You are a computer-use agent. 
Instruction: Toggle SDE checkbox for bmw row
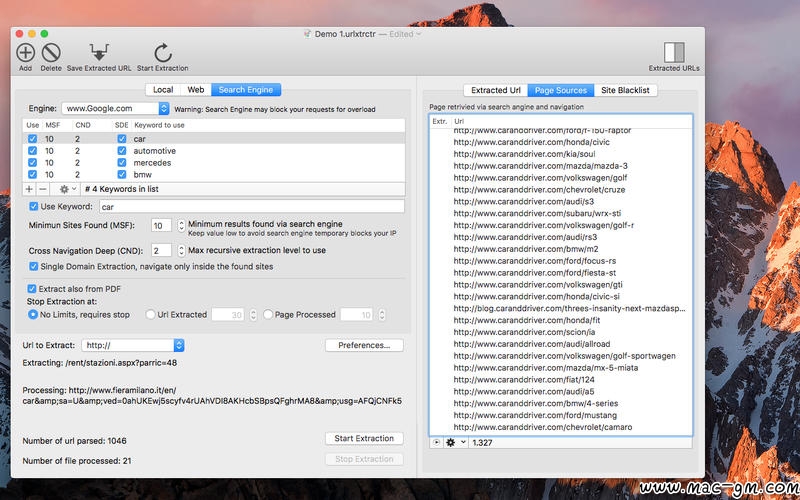pyautogui.click(x=121, y=174)
